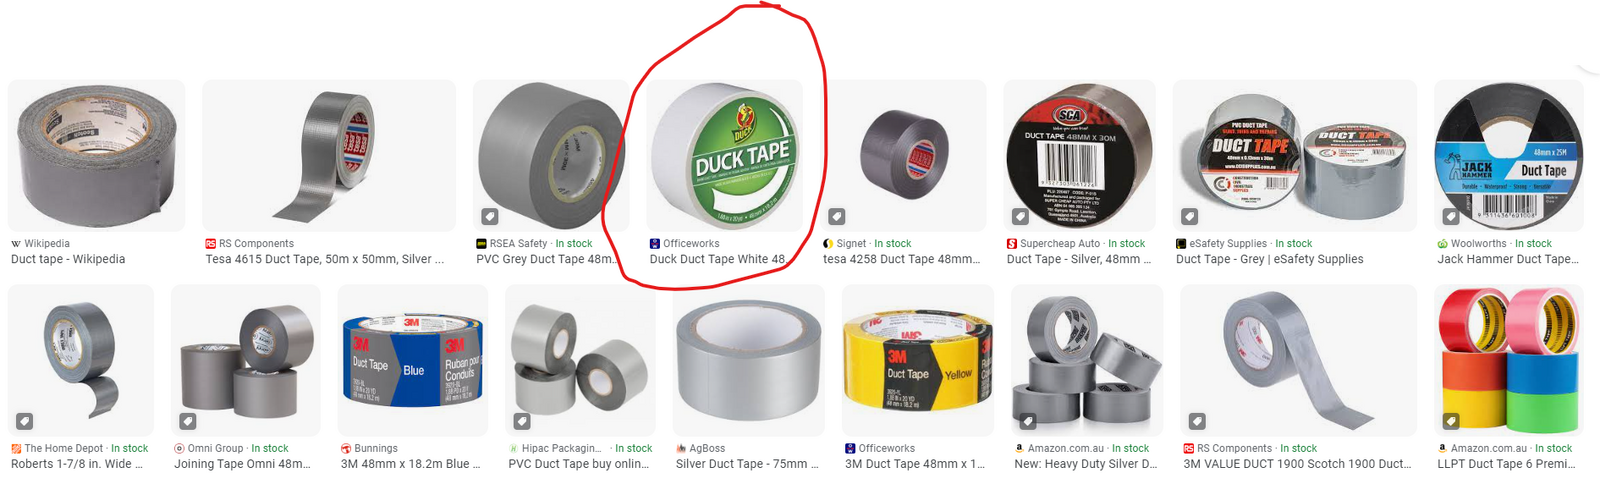Click the tag icon on eSafety Supplies image
The width and height of the screenshot is (1600, 484).
(x=1189, y=216)
